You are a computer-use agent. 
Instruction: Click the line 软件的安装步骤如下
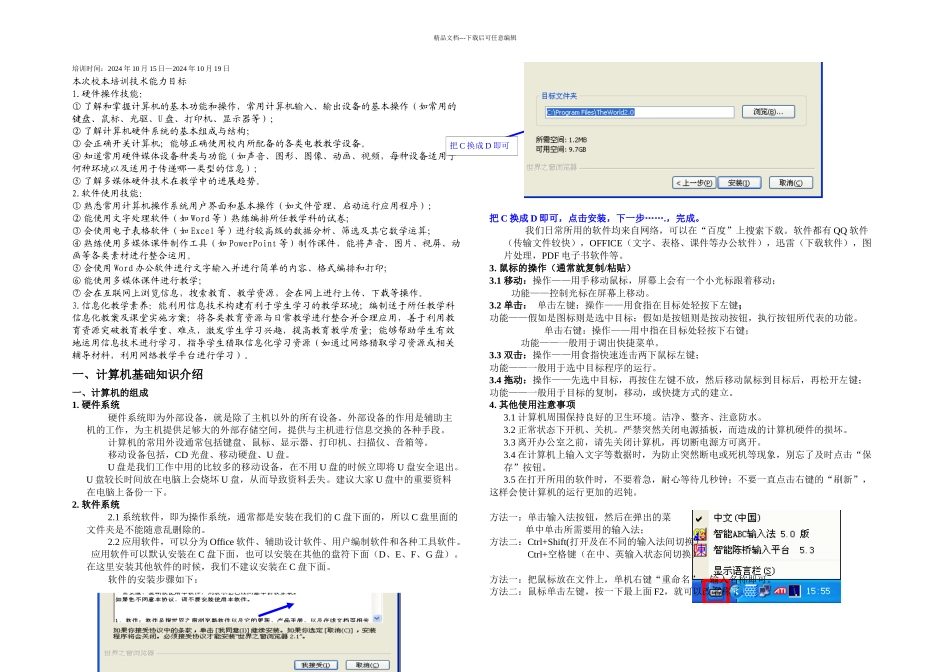click(153, 579)
